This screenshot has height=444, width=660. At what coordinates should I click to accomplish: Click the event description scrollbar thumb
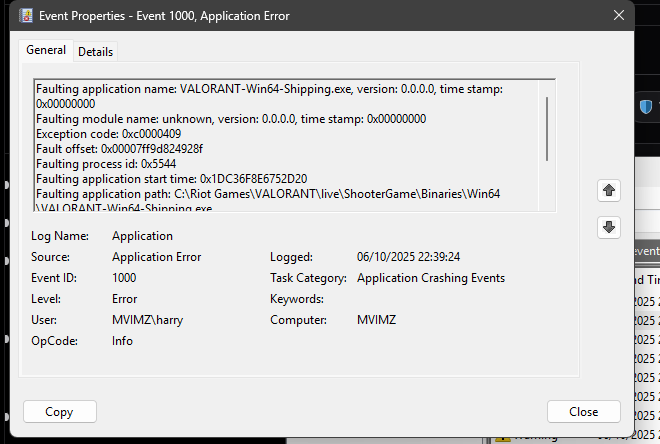click(x=547, y=129)
